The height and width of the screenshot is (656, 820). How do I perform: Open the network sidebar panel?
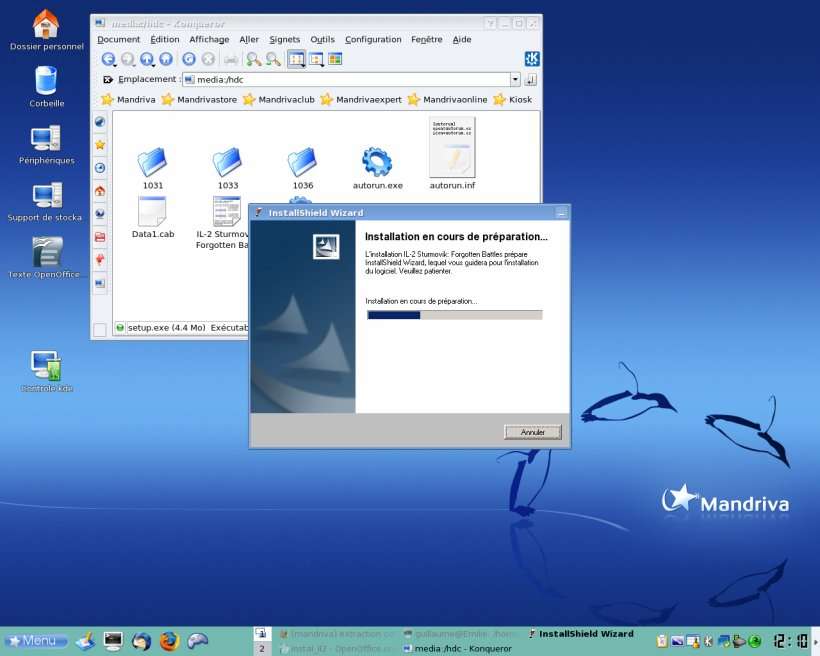click(x=100, y=213)
